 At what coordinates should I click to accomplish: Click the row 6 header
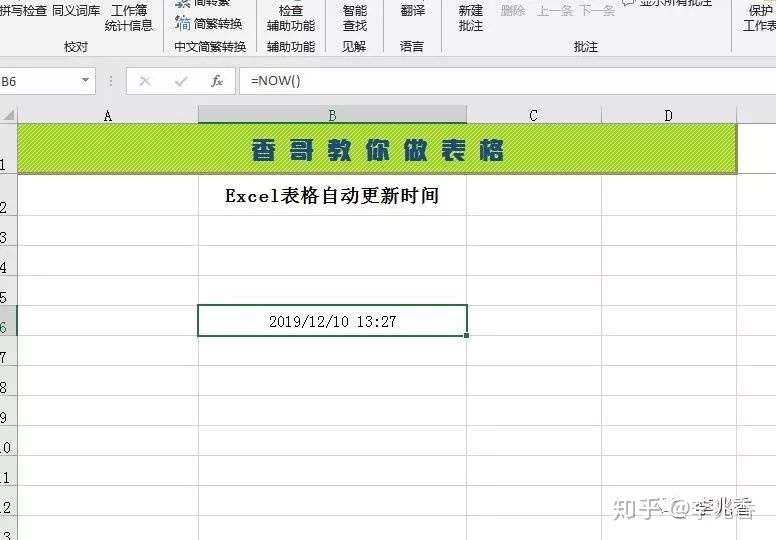8,321
